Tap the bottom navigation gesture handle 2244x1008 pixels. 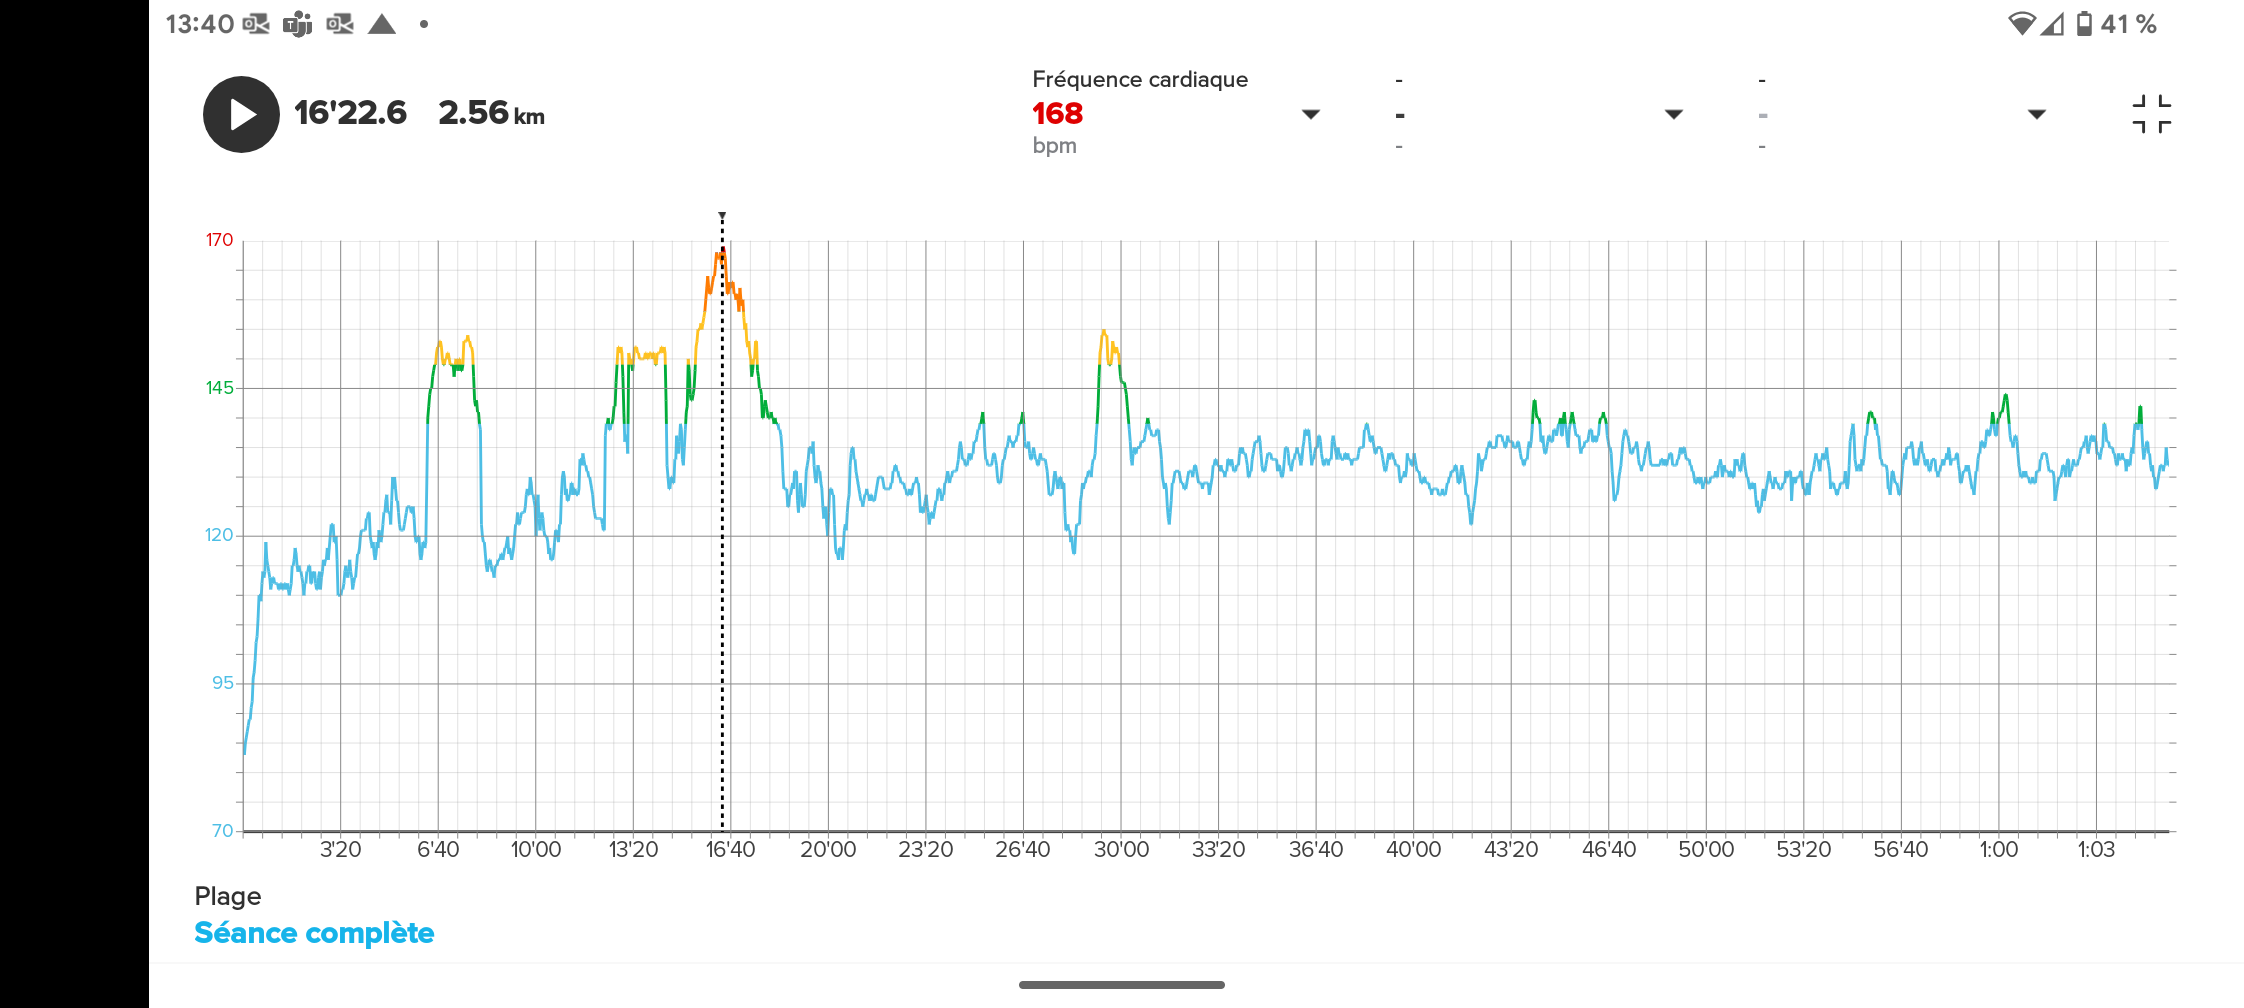(1122, 985)
